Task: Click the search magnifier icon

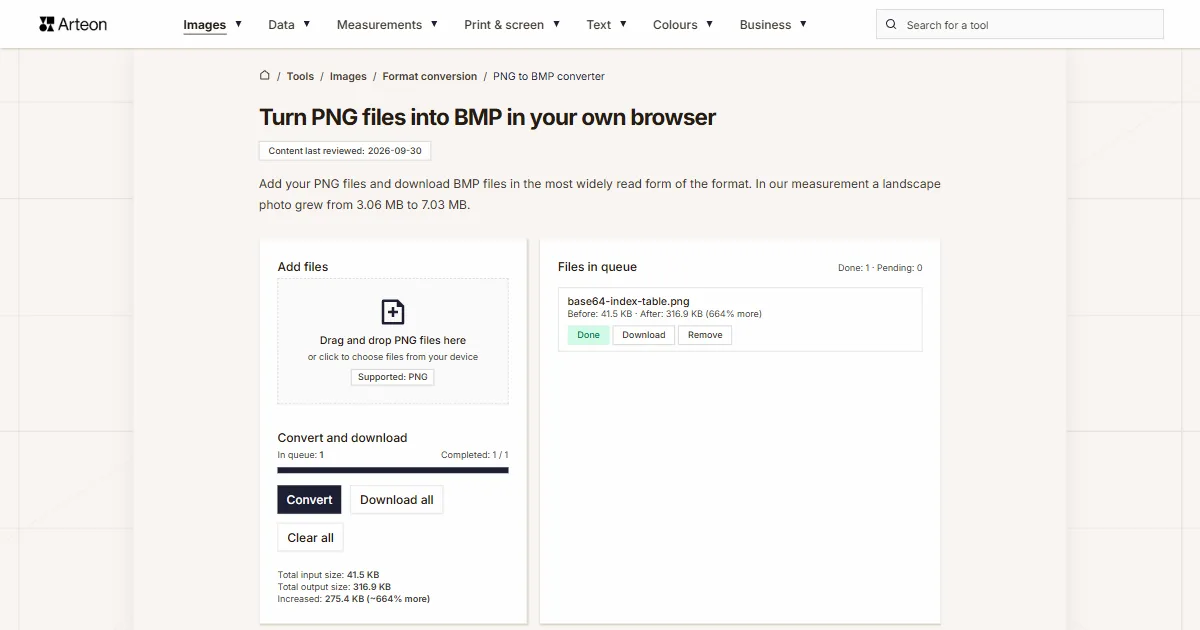Action: click(891, 24)
